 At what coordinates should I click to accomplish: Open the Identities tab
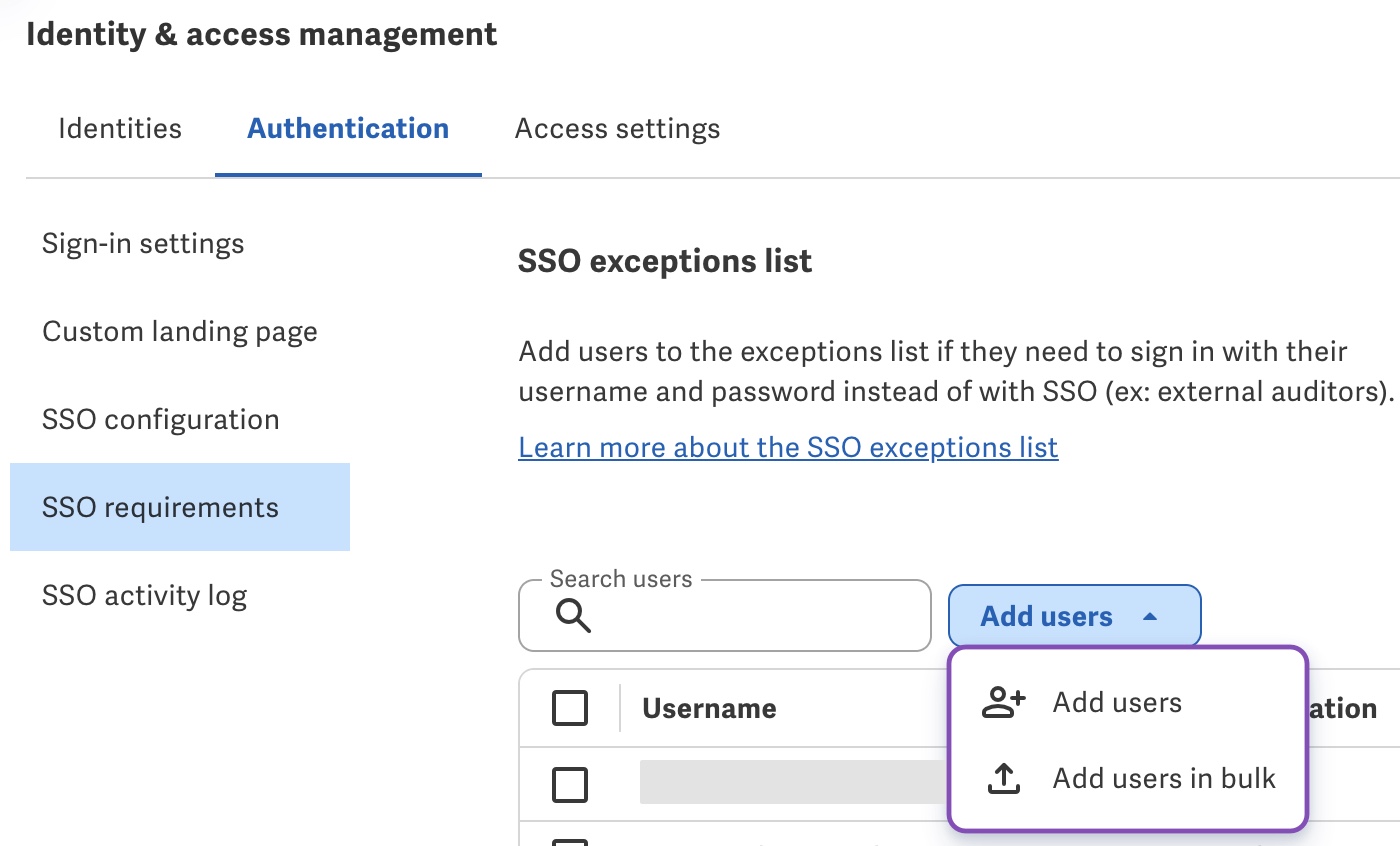pos(120,129)
